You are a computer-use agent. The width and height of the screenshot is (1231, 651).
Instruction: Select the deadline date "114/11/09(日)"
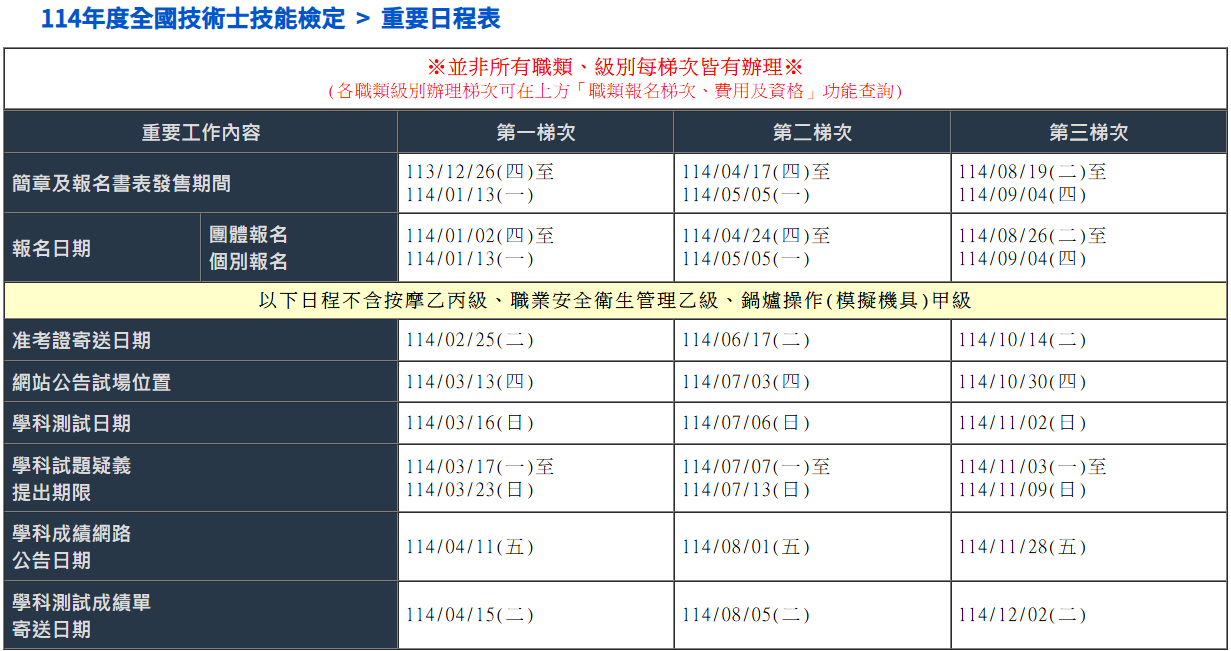tap(1022, 490)
